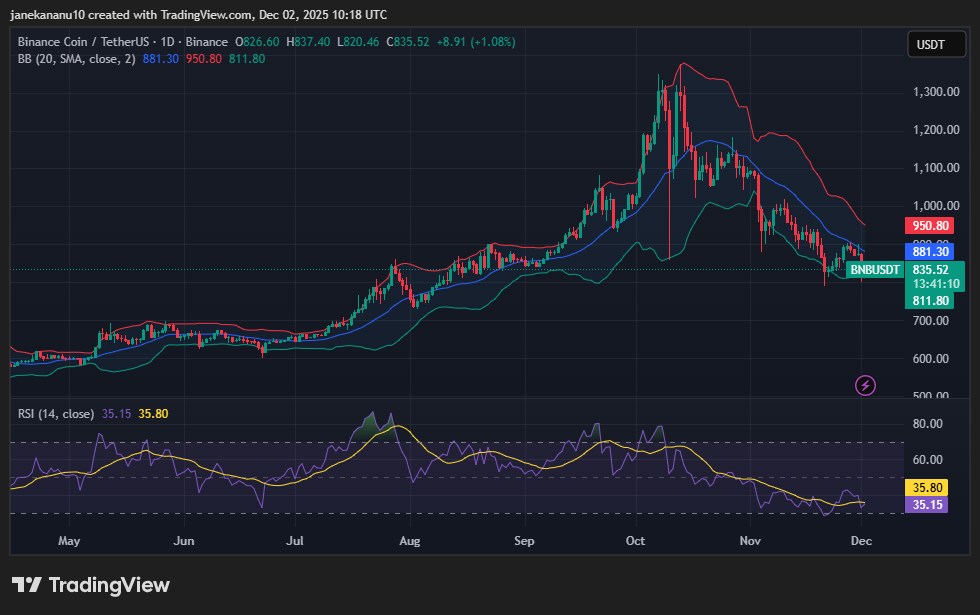The width and height of the screenshot is (980, 615).
Task: Click the Dec label on the time axis
Action: pyautogui.click(x=861, y=541)
